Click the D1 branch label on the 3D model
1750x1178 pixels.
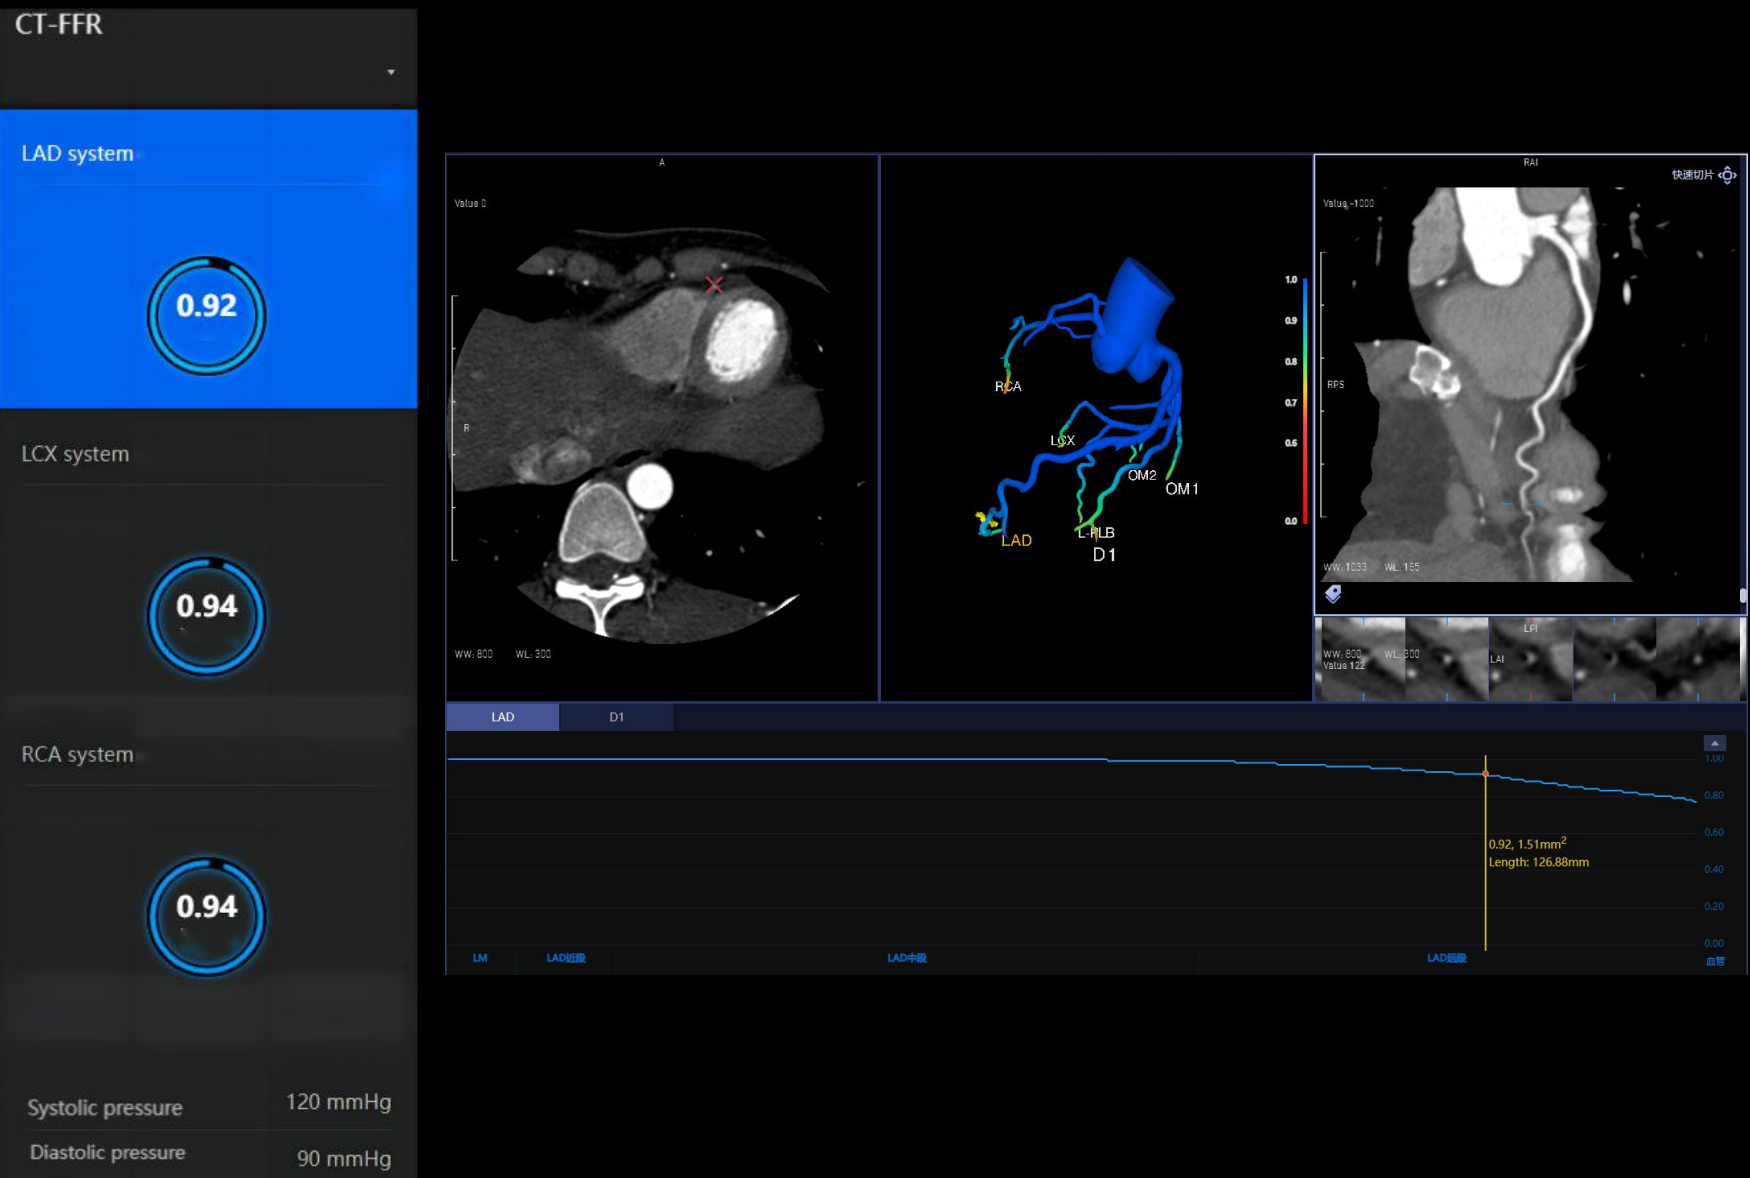point(1104,555)
